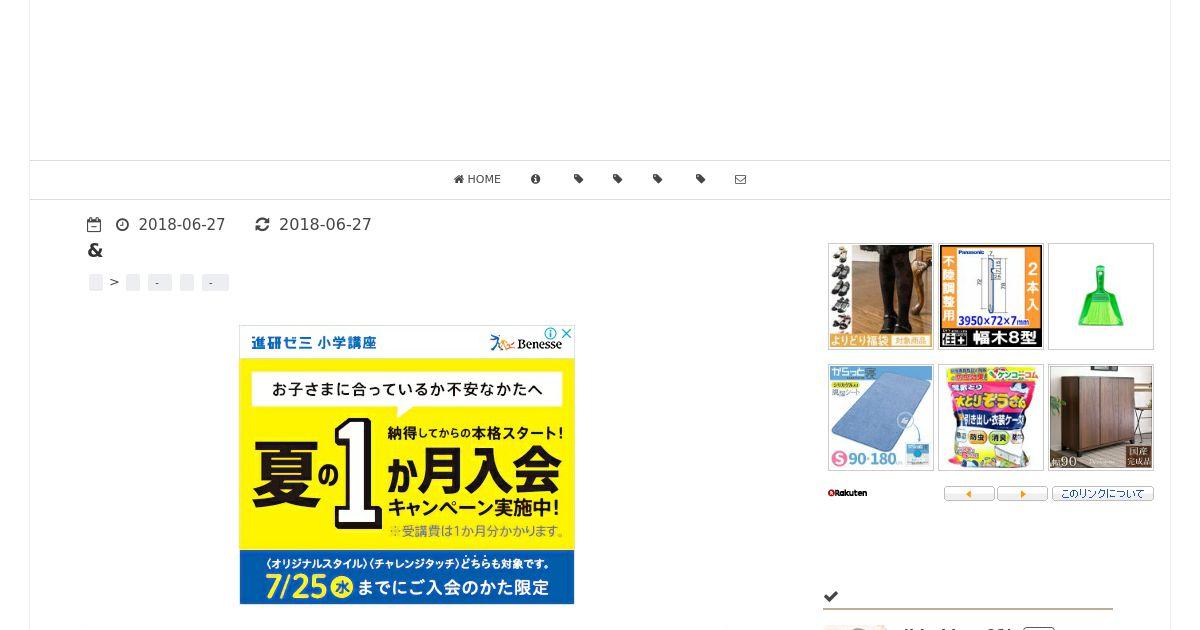This screenshot has height=630, width=1200.
Task: Open the pink dehumidifier bag product thumbnail
Action: pyautogui.click(x=991, y=417)
